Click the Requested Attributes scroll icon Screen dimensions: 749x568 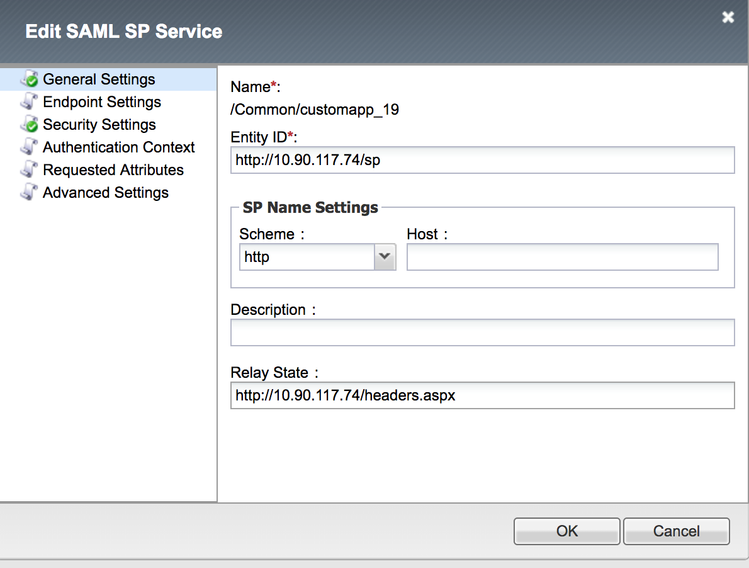click(x=29, y=170)
